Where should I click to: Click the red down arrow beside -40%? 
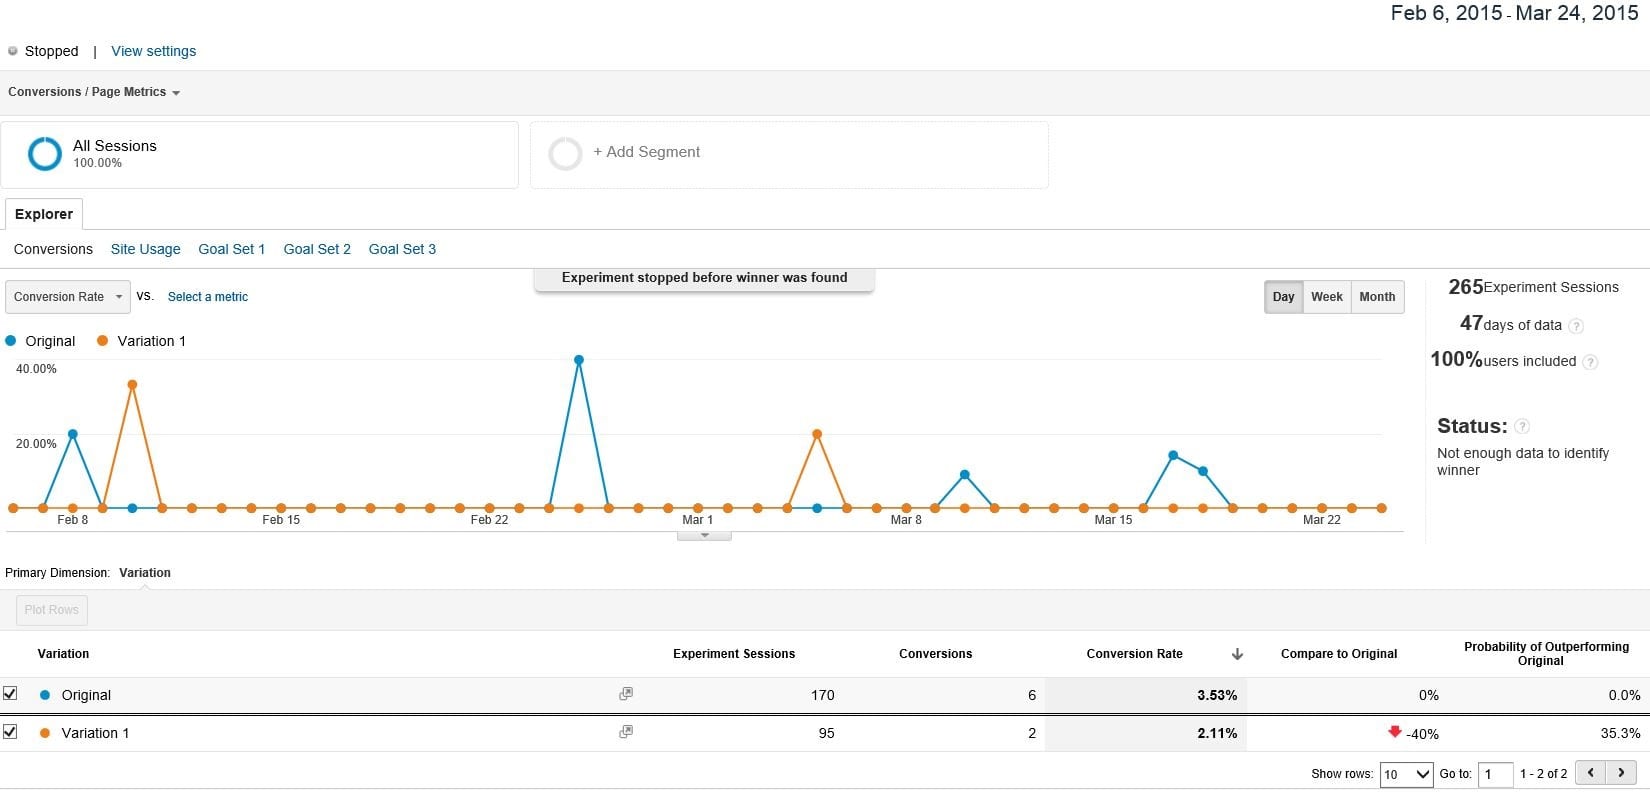tap(1395, 732)
